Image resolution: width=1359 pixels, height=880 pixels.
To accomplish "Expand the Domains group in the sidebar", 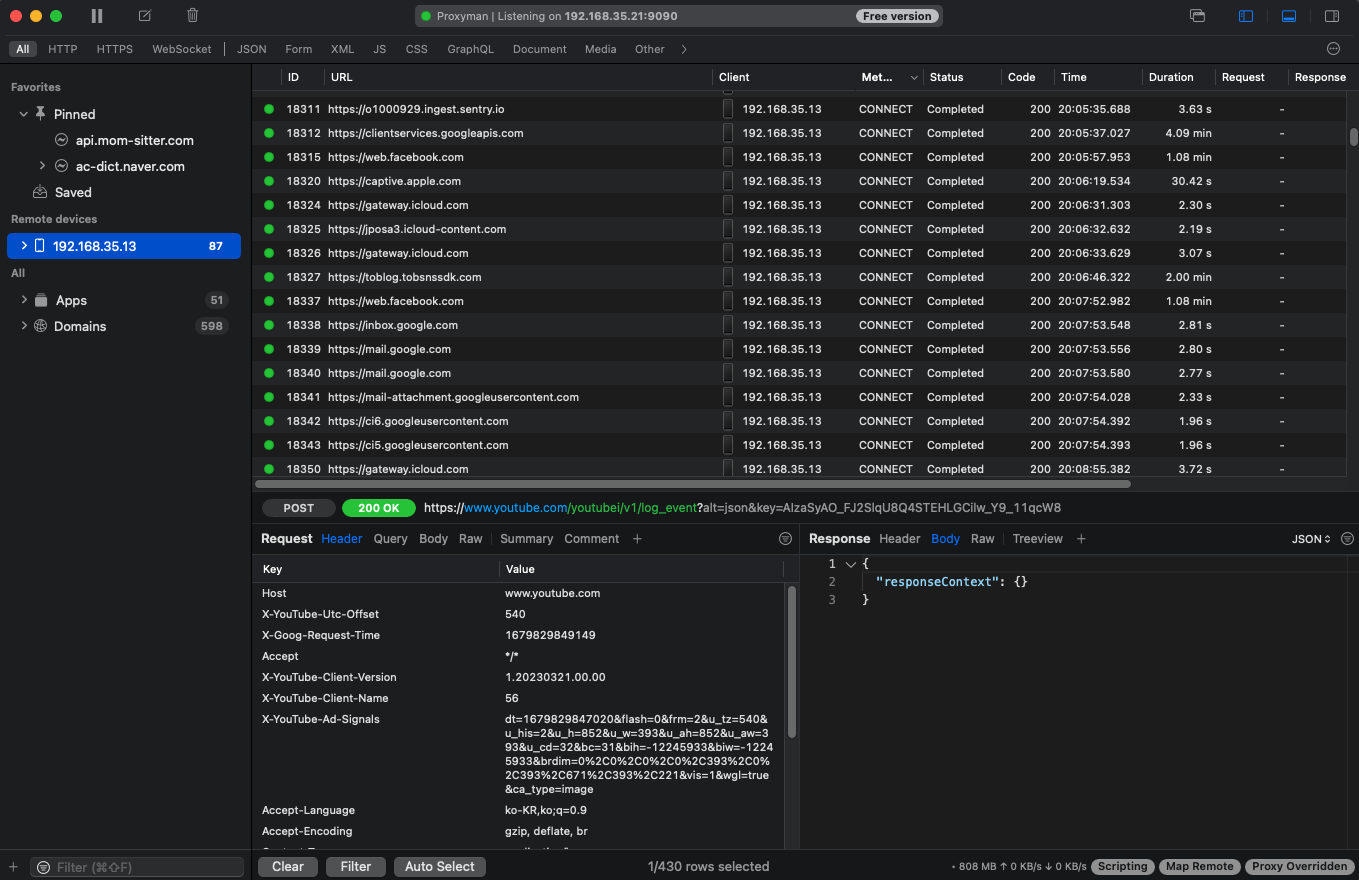I will pyautogui.click(x=24, y=326).
